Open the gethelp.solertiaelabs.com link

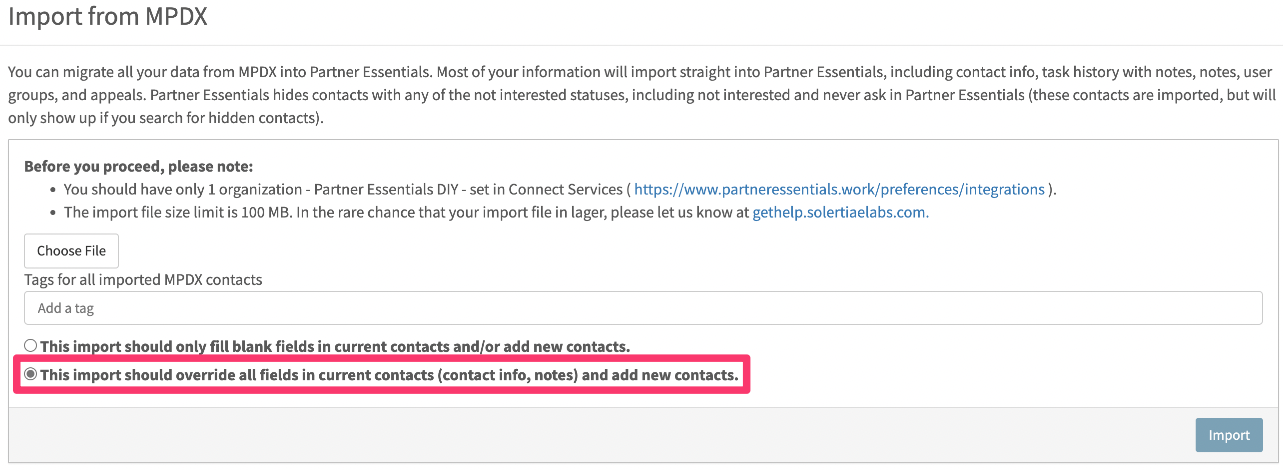pos(840,212)
